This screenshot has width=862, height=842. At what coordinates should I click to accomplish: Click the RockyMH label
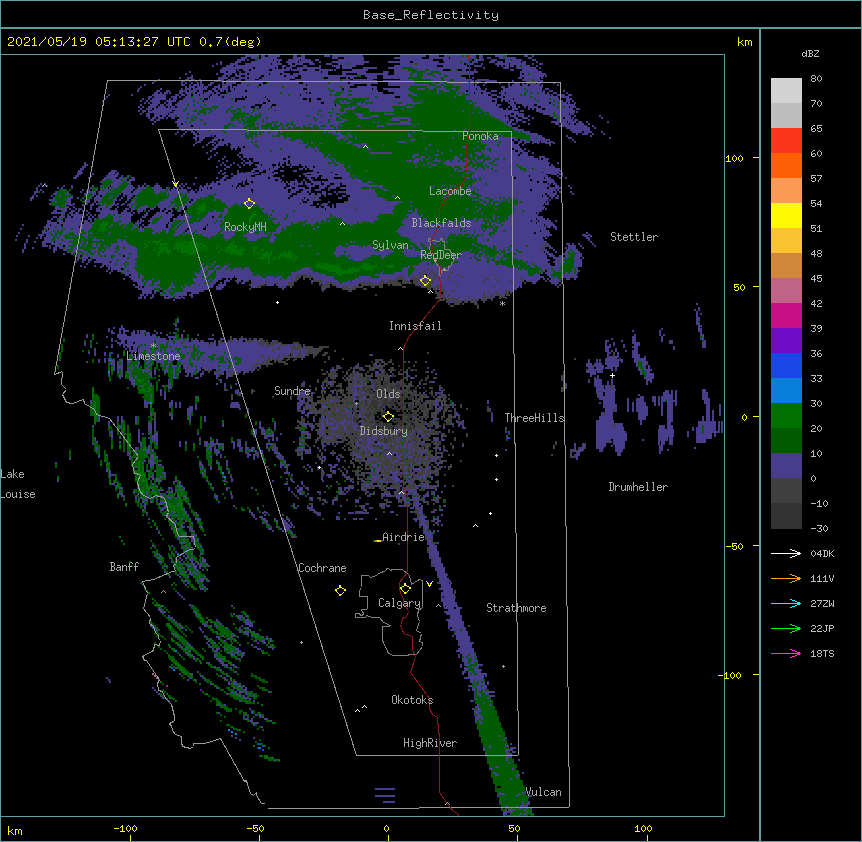click(245, 227)
